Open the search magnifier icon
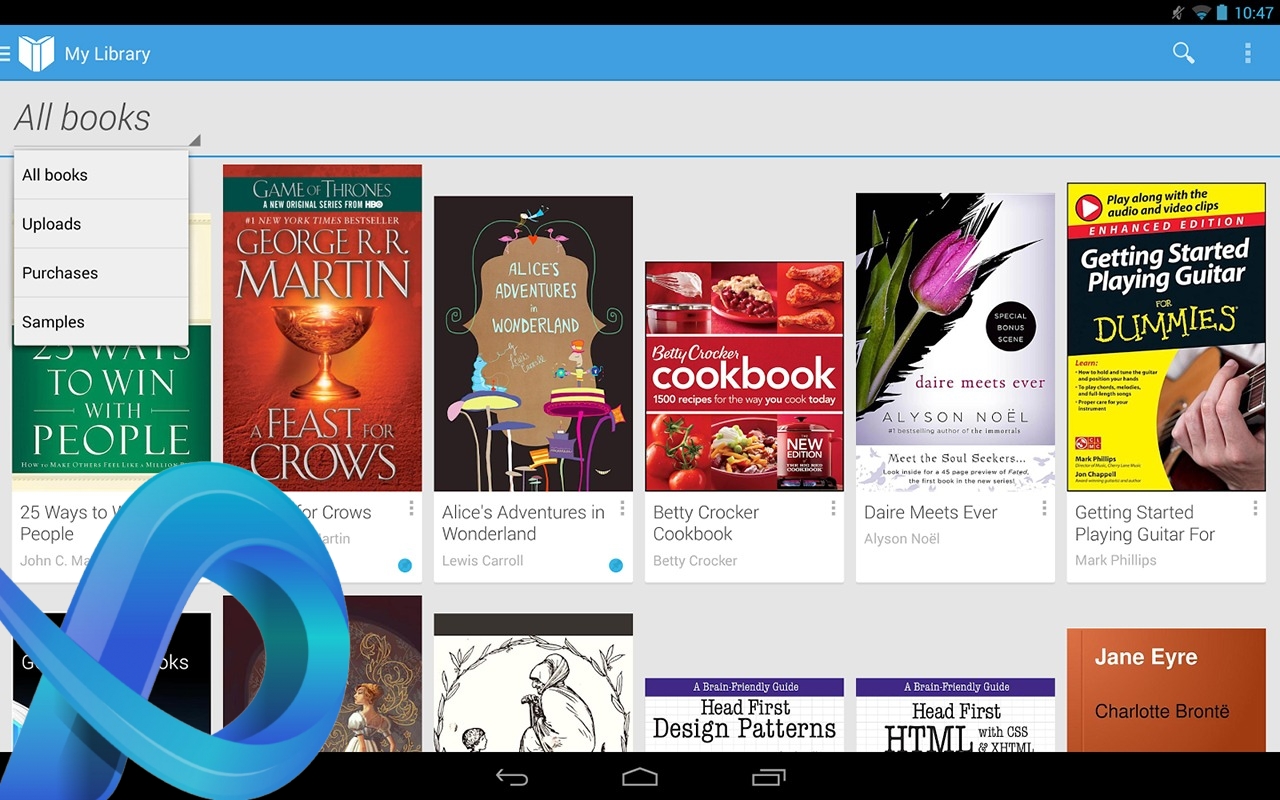1280x800 pixels. (1183, 53)
